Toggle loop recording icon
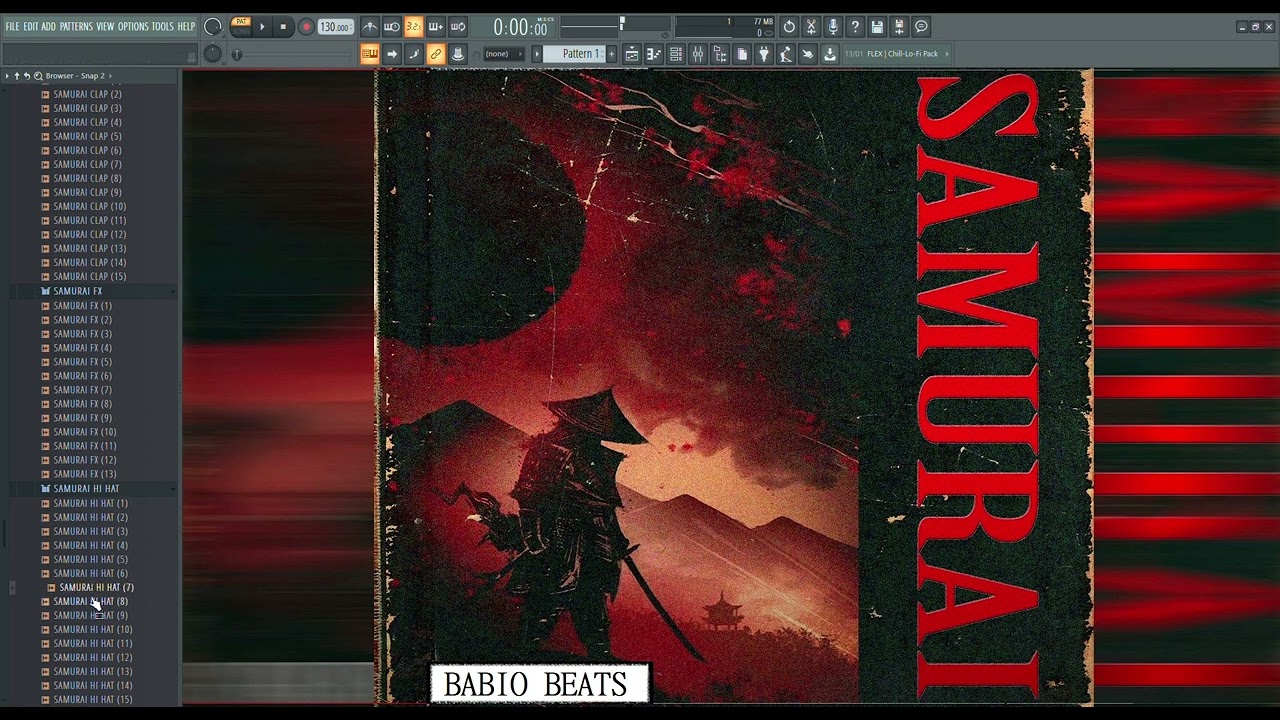1280x720 pixels. click(x=458, y=27)
